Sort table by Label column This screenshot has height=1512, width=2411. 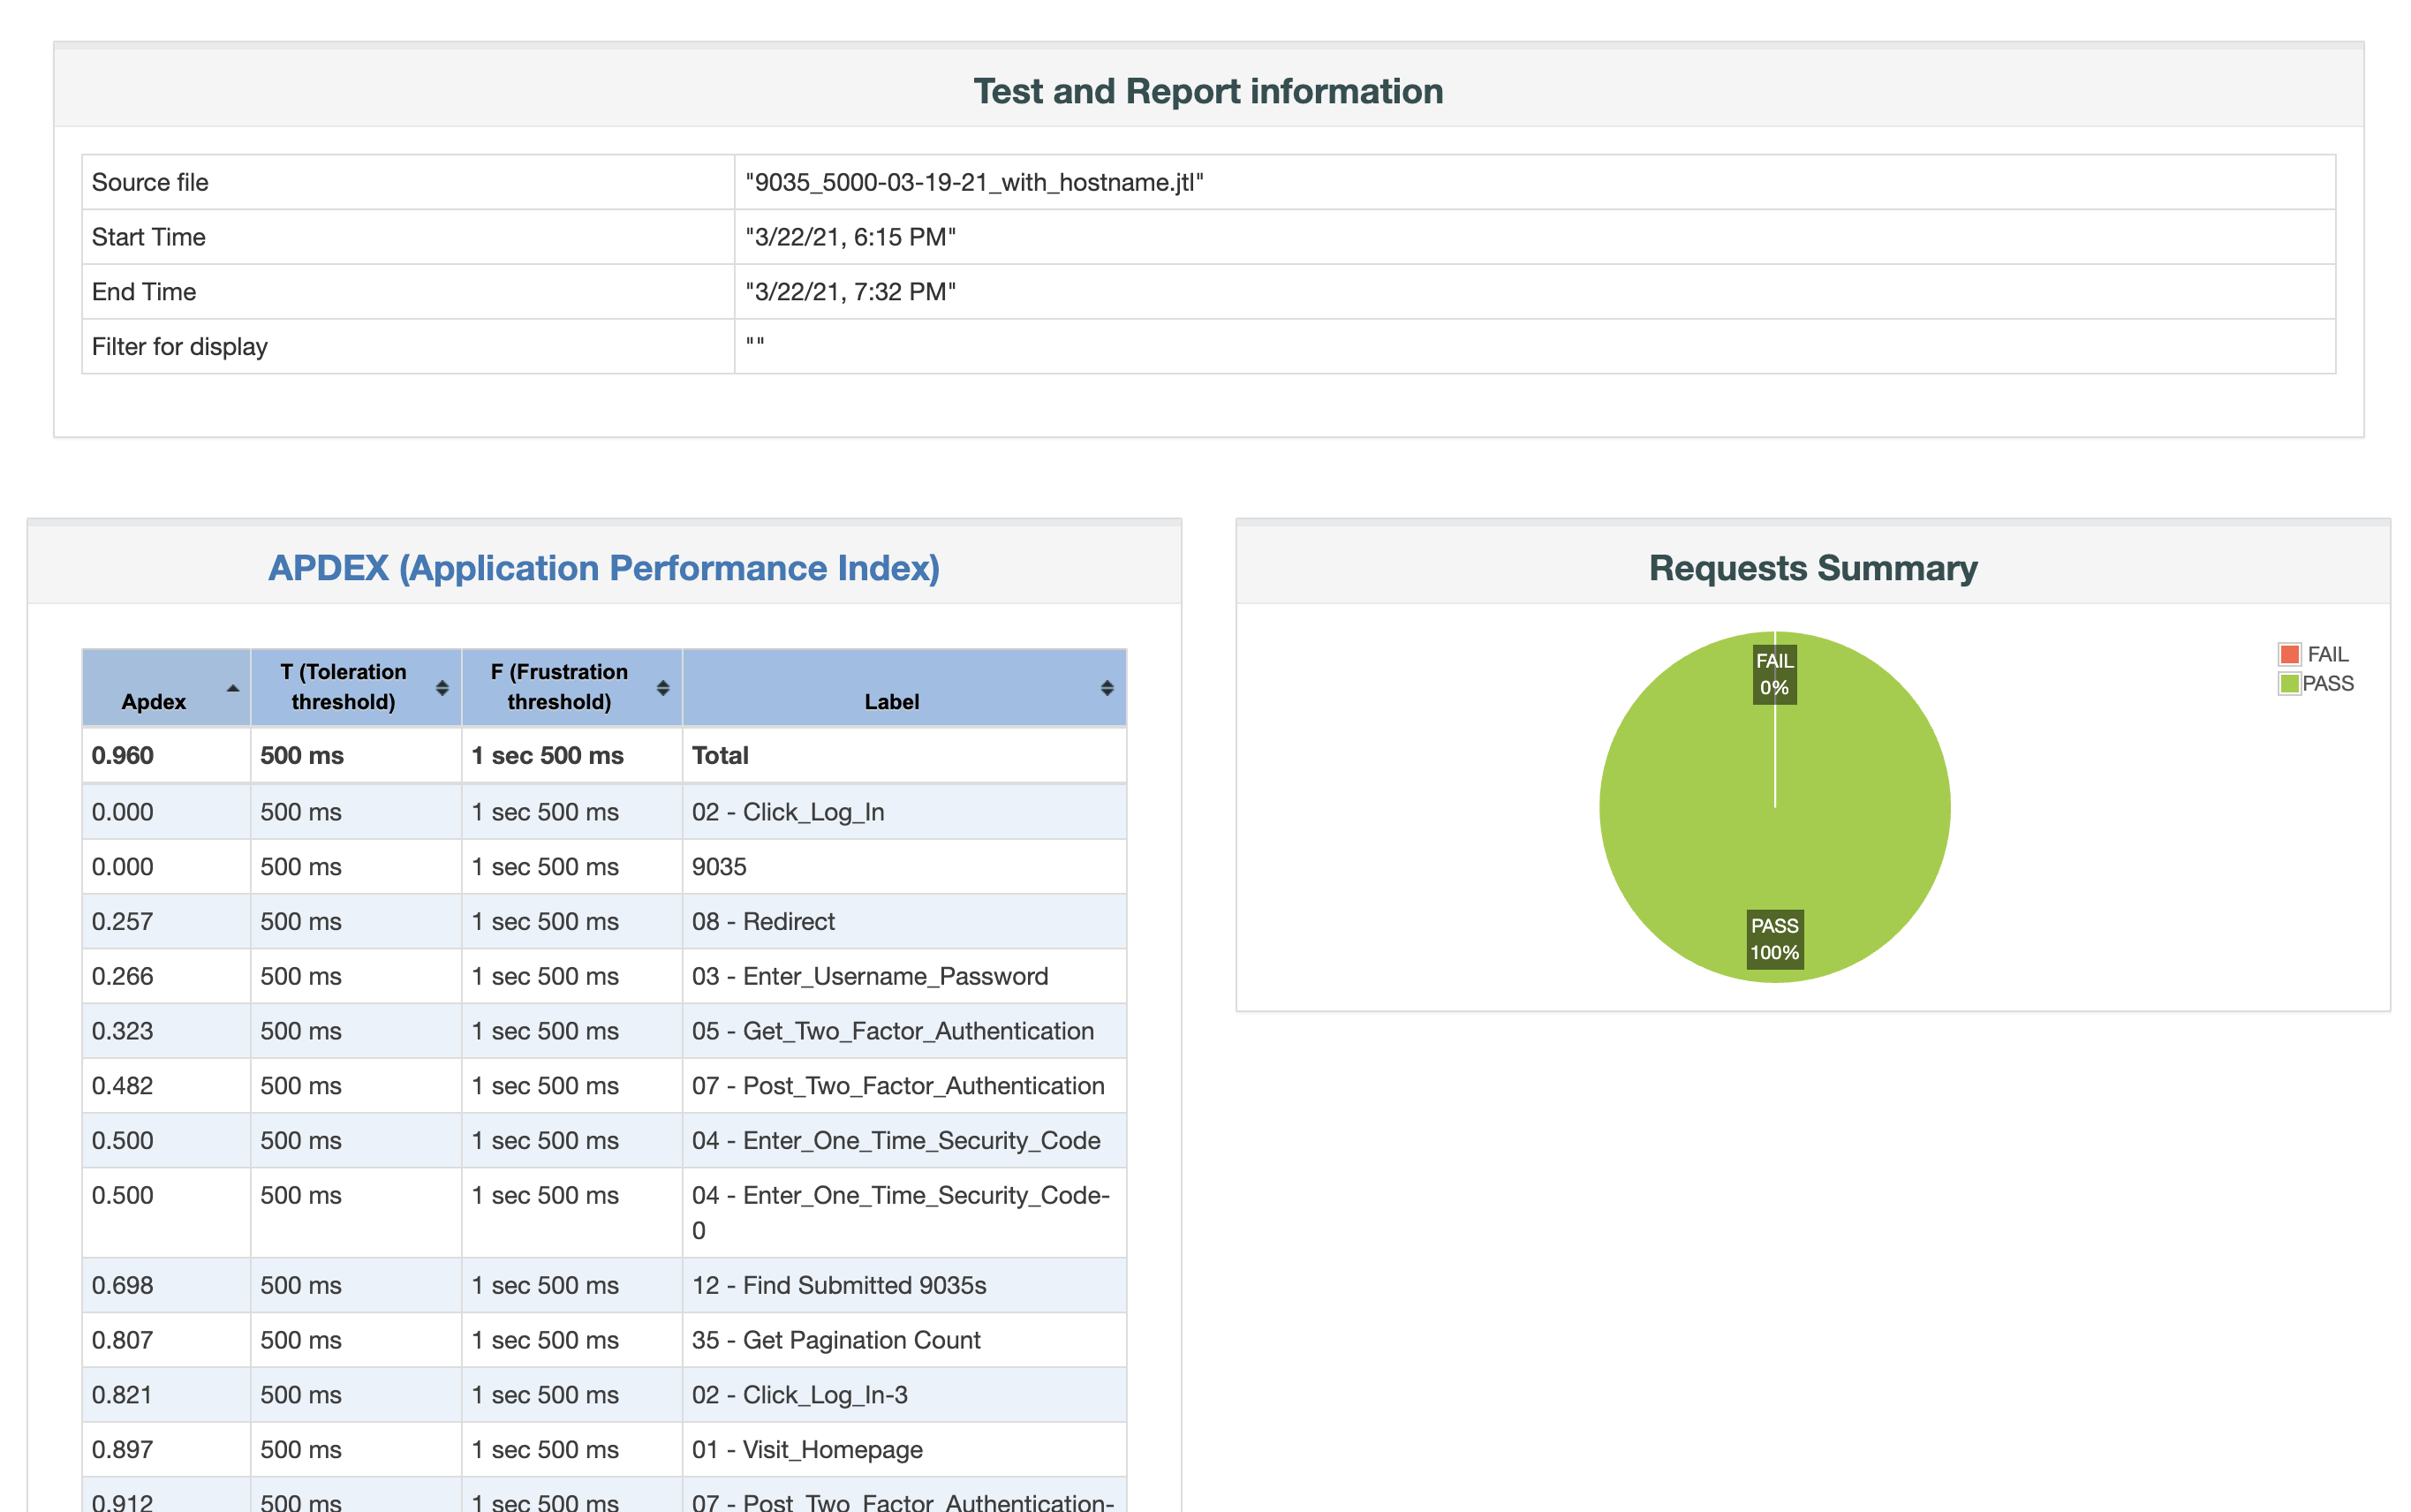click(x=904, y=687)
